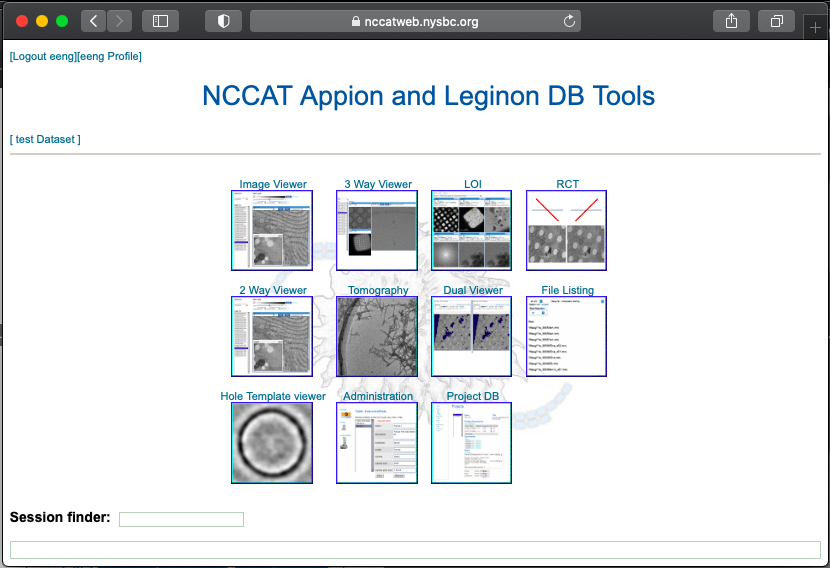Image resolution: width=830 pixels, height=568 pixels.
Task: Open the 2 Way Viewer text link
Action: 273,290
